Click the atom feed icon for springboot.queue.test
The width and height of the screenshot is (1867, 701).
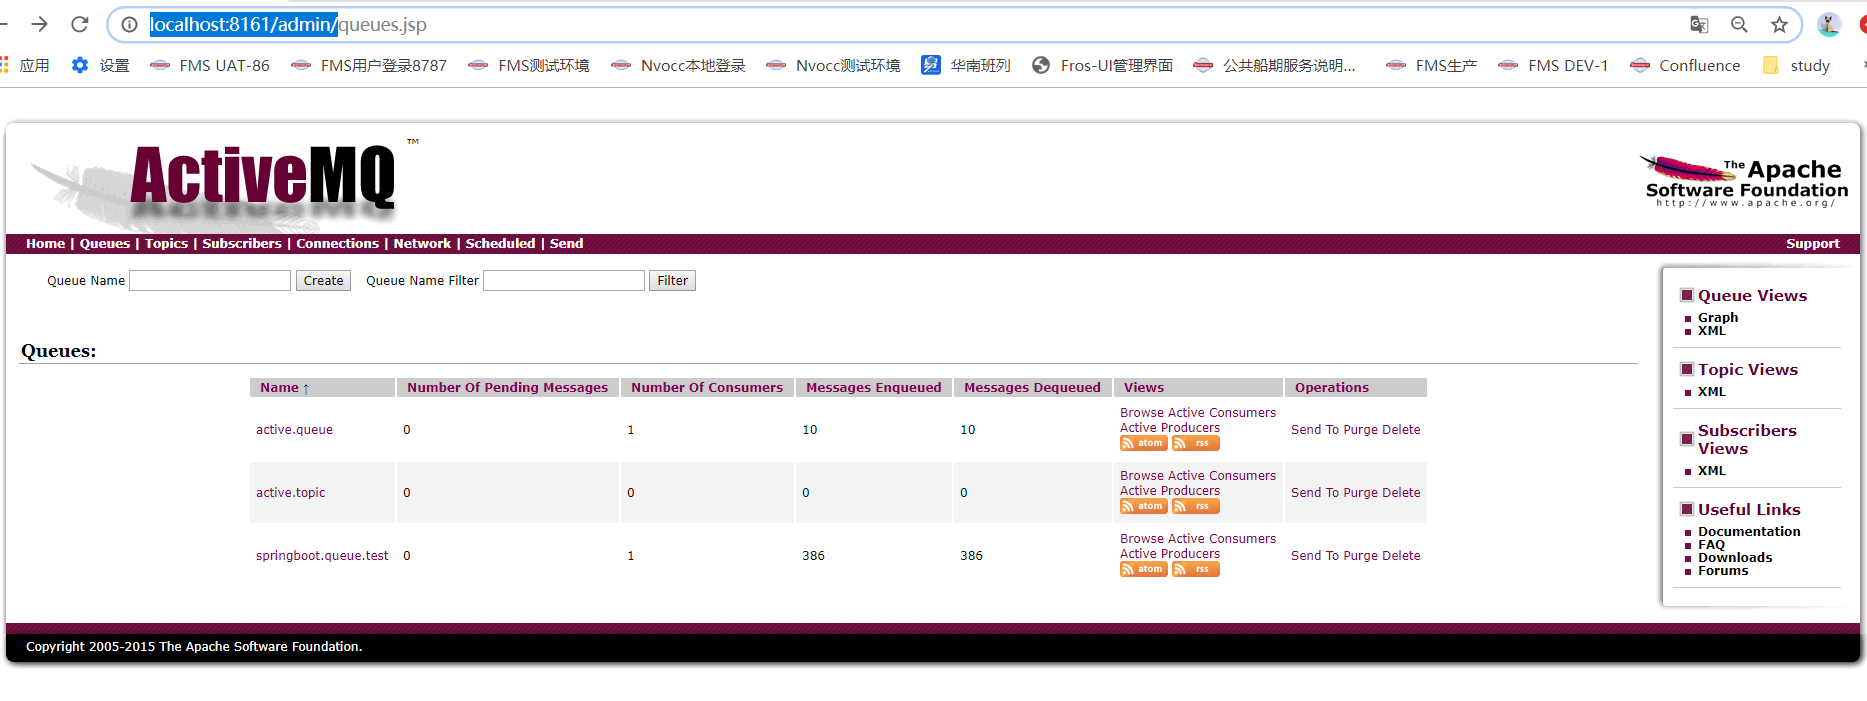[1143, 569]
